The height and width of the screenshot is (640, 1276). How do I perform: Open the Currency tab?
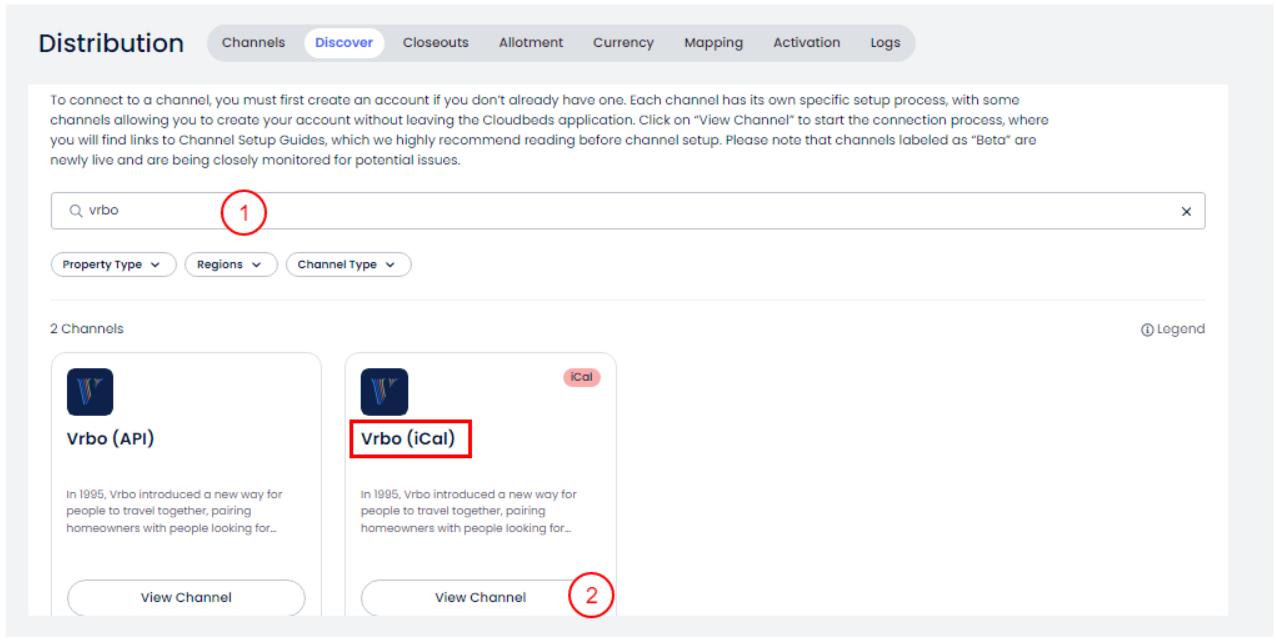coord(623,43)
